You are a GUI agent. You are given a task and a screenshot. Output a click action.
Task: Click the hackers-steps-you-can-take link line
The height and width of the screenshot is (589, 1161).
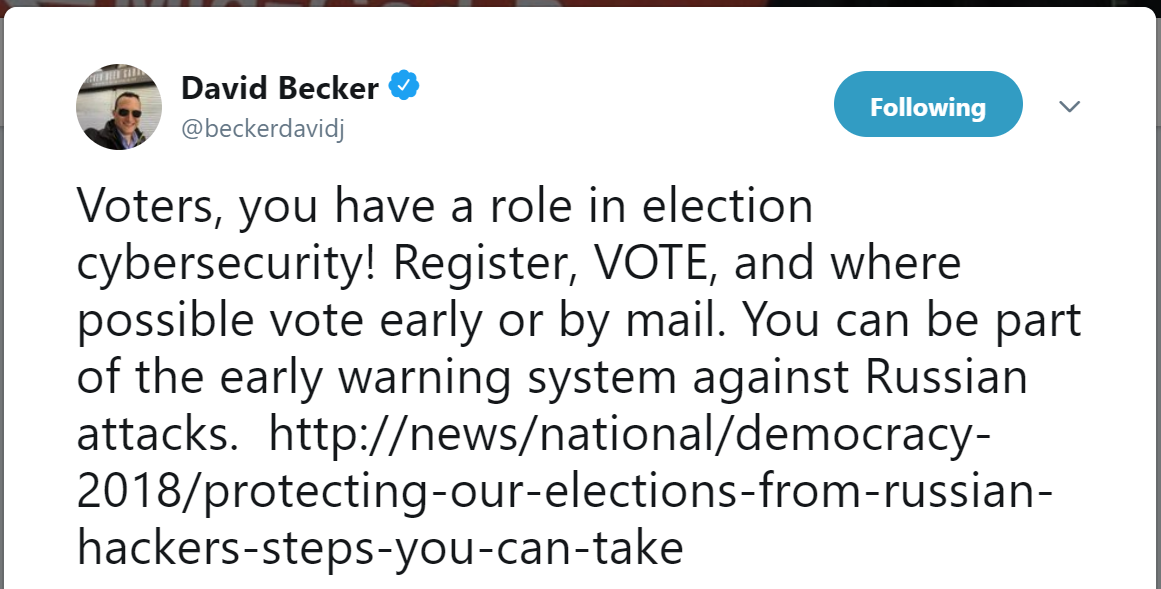point(380,549)
